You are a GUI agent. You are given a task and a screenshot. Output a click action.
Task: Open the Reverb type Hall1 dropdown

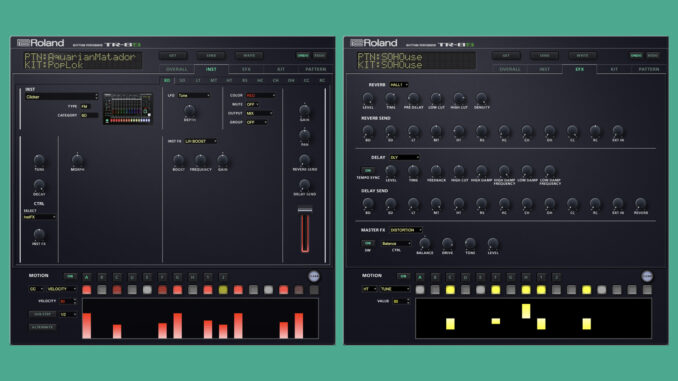(399, 85)
